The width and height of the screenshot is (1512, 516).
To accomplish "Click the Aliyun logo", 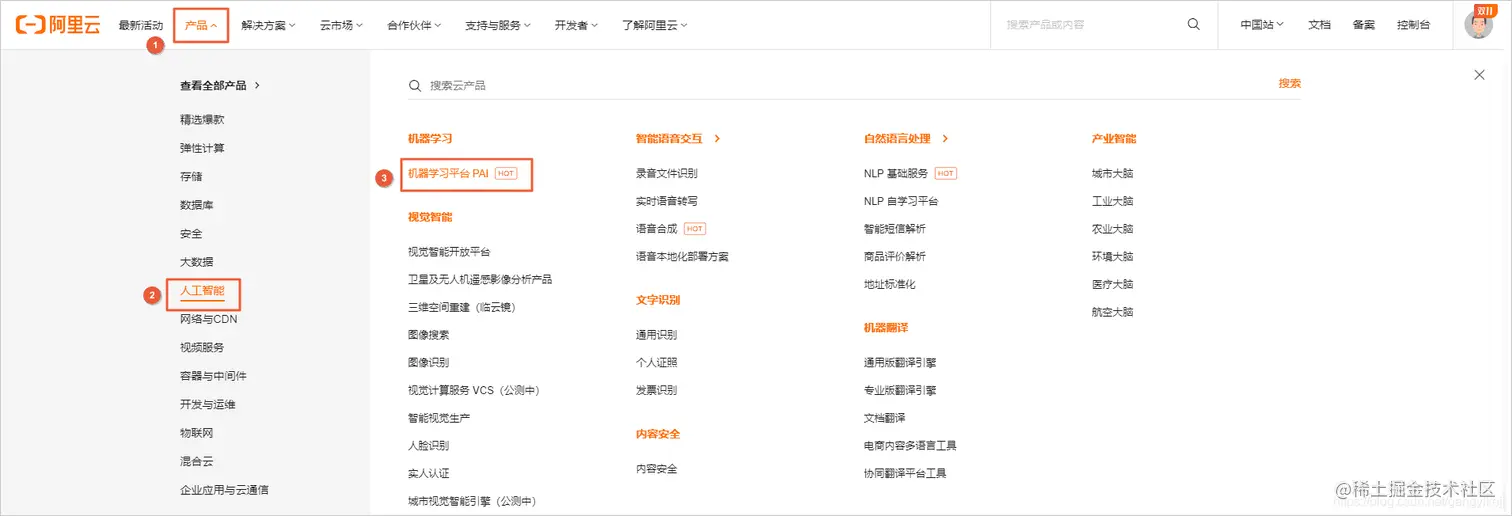I will [x=58, y=25].
